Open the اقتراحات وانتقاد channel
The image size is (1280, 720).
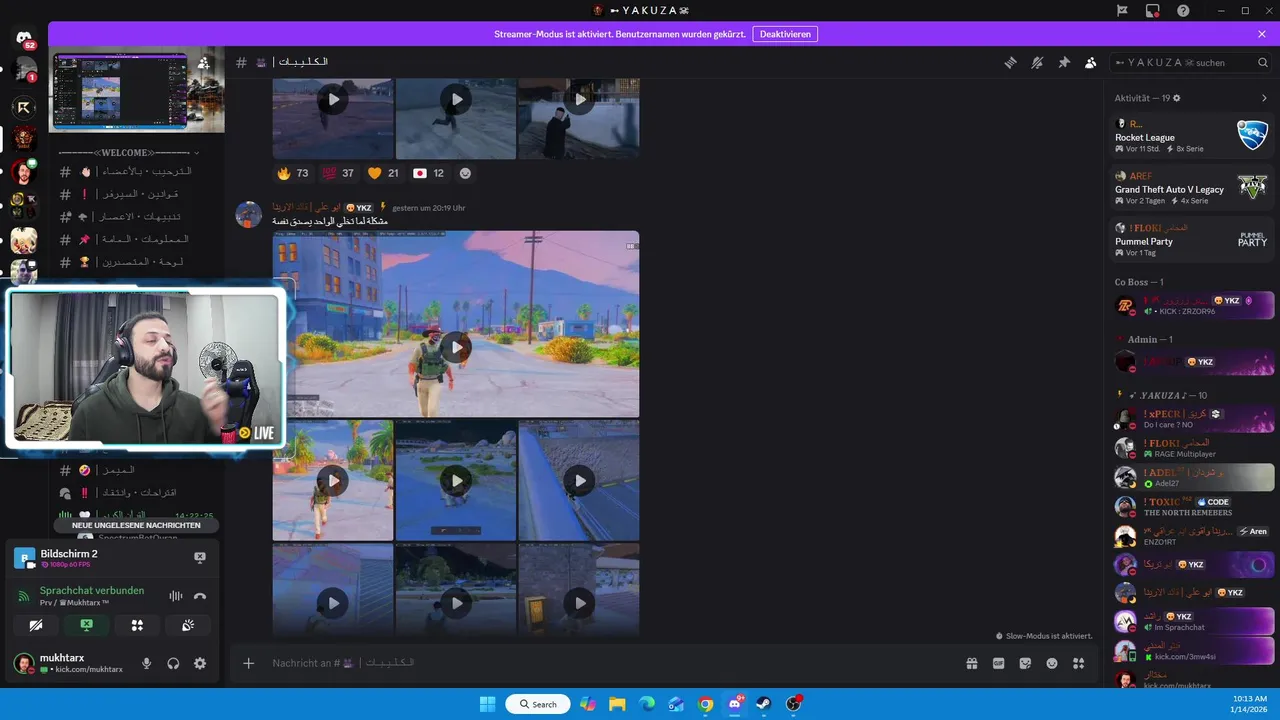pos(138,493)
